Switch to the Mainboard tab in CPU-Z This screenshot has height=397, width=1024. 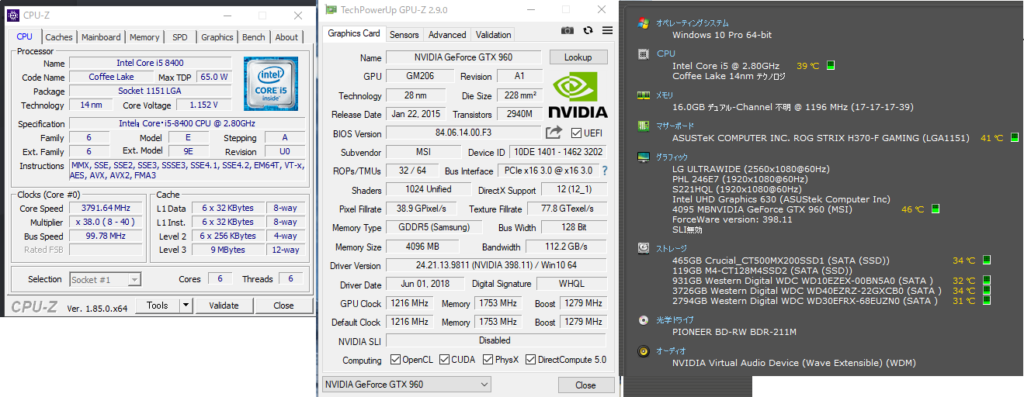tap(101, 37)
